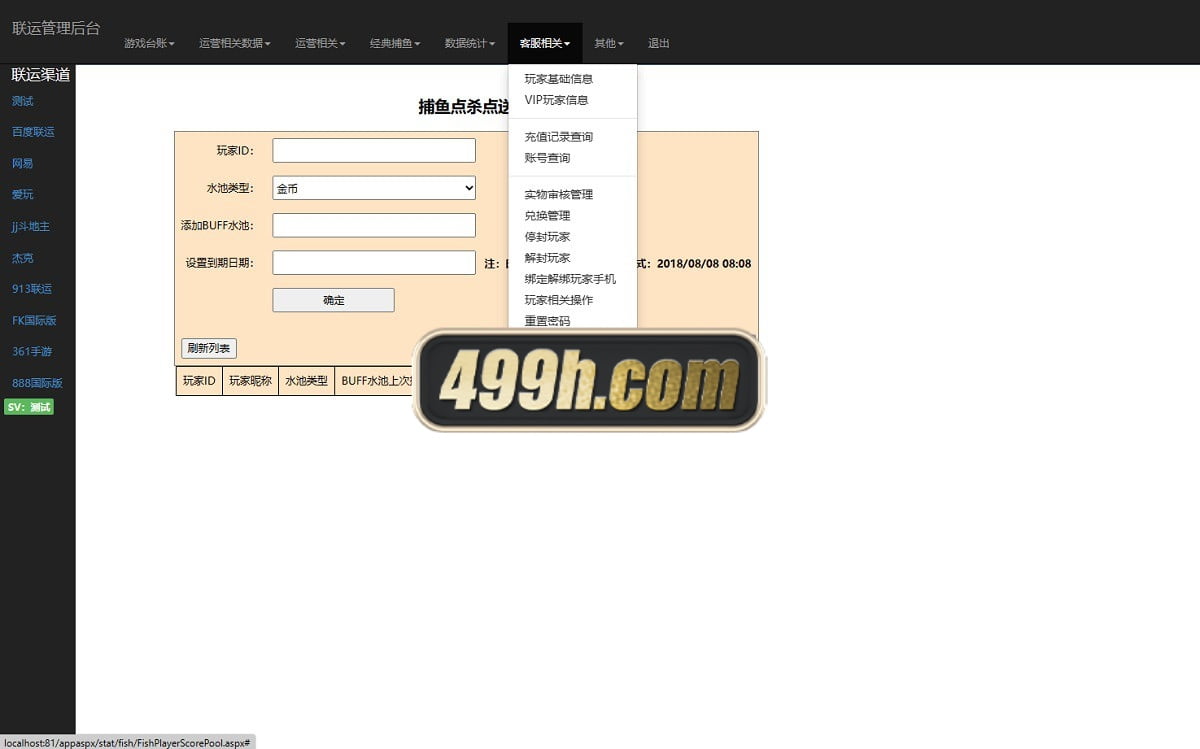
Task: Expand the 经典捕鱼 menu
Action: tap(395, 44)
